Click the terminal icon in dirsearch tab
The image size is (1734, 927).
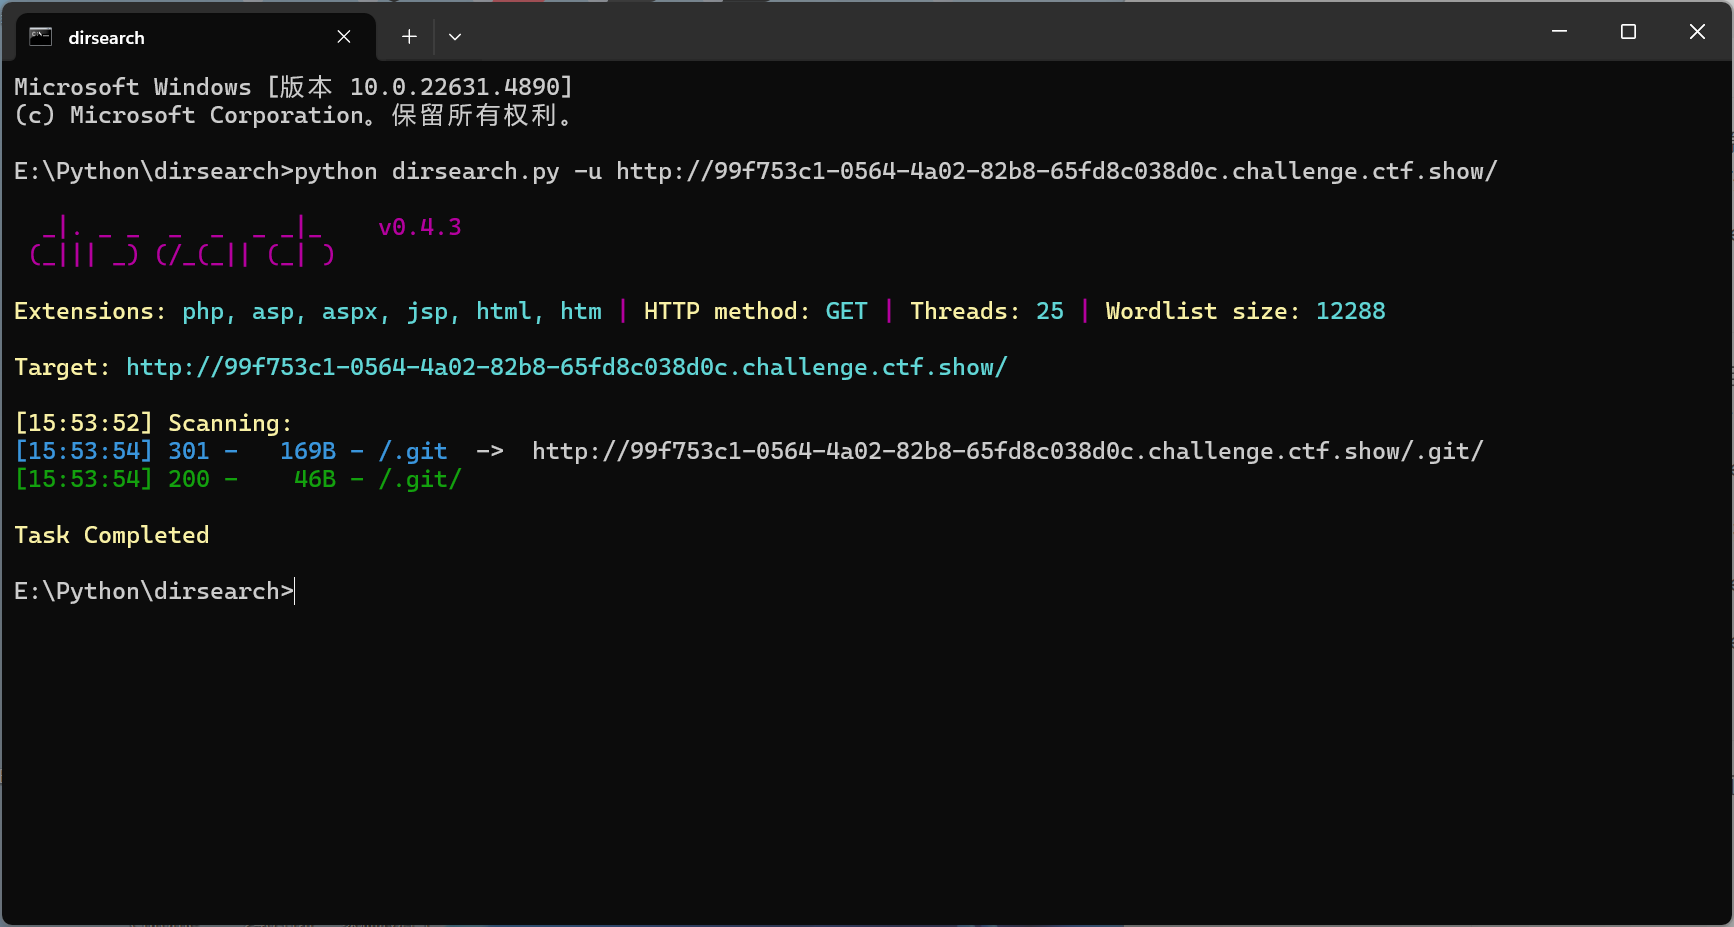[40, 37]
